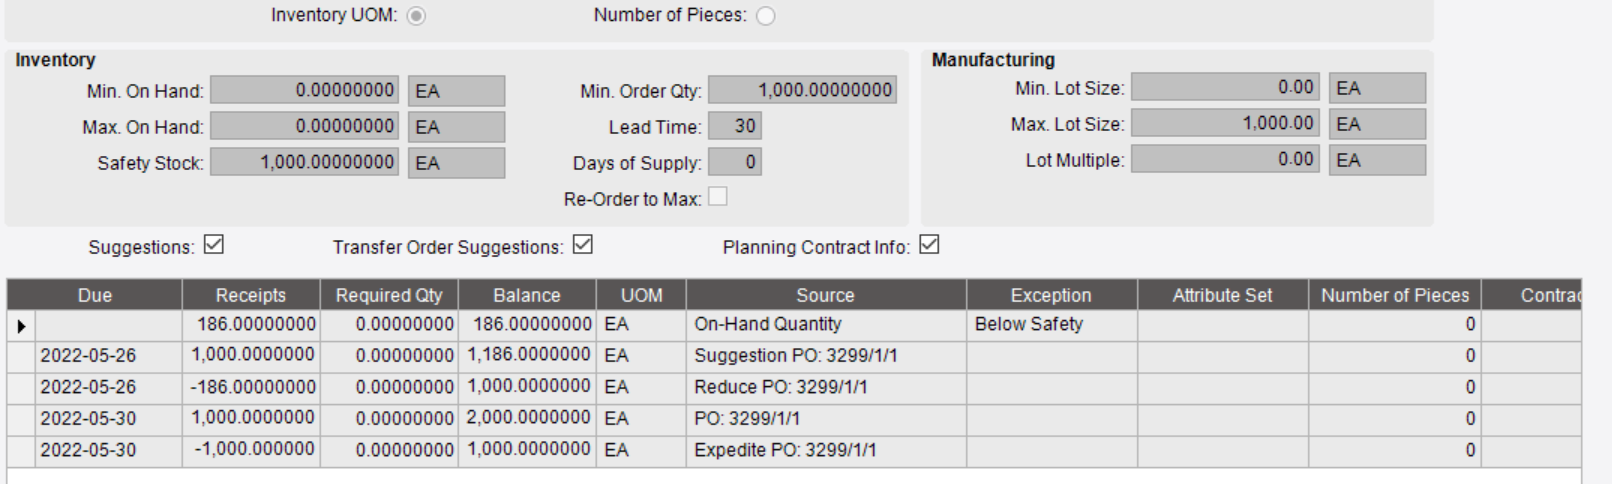Click the Exception column header
1612x484 pixels.
point(1052,295)
